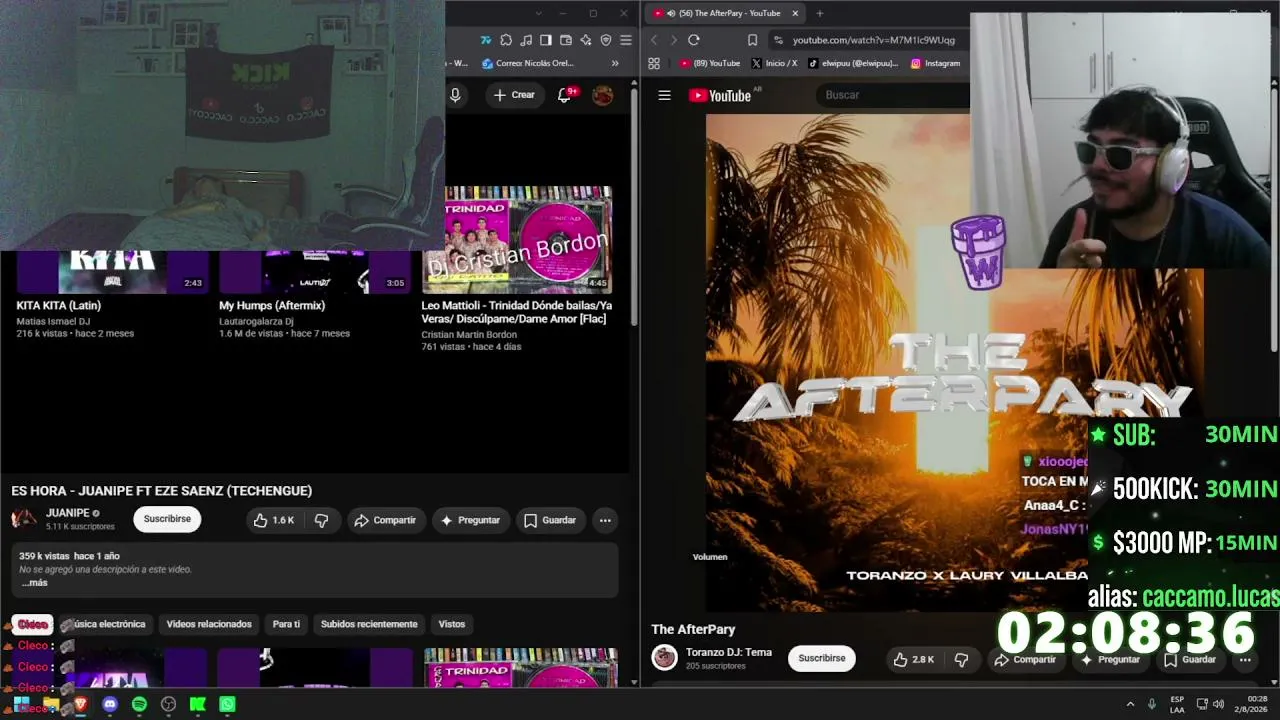
Task: Open WhatsApp from the taskbar
Action: click(228, 704)
